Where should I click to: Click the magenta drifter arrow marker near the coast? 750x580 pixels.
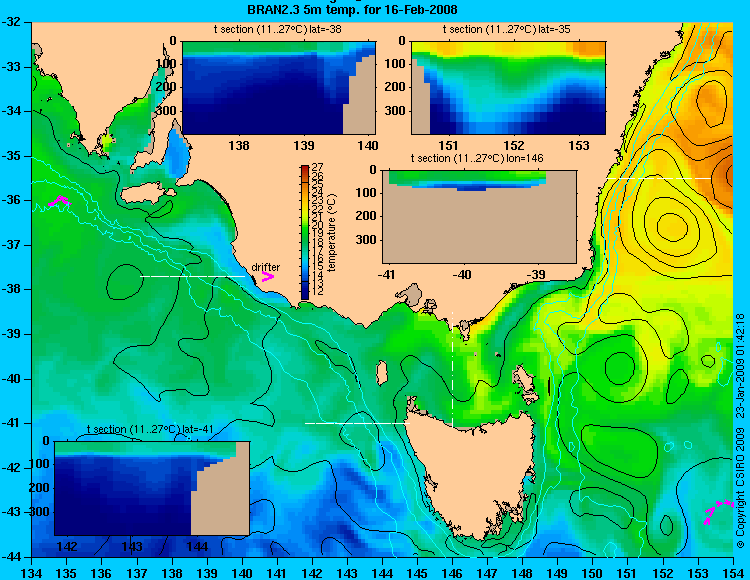point(267,276)
